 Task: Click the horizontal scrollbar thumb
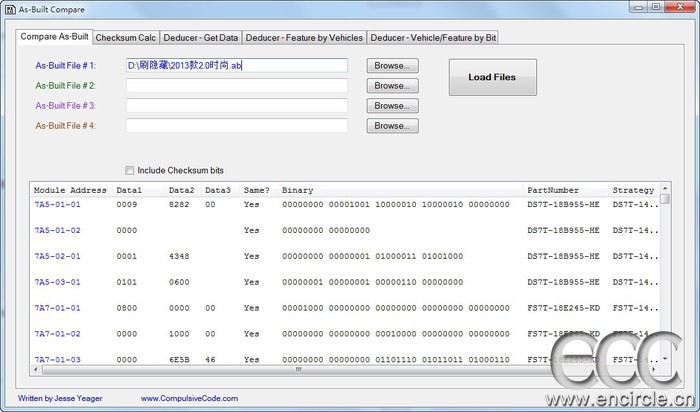(x=298, y=370)
